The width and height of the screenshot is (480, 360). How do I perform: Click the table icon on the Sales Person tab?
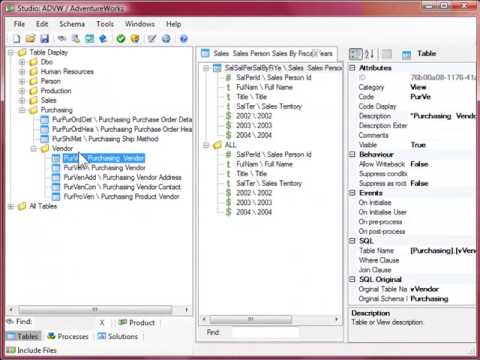(205, 53)
